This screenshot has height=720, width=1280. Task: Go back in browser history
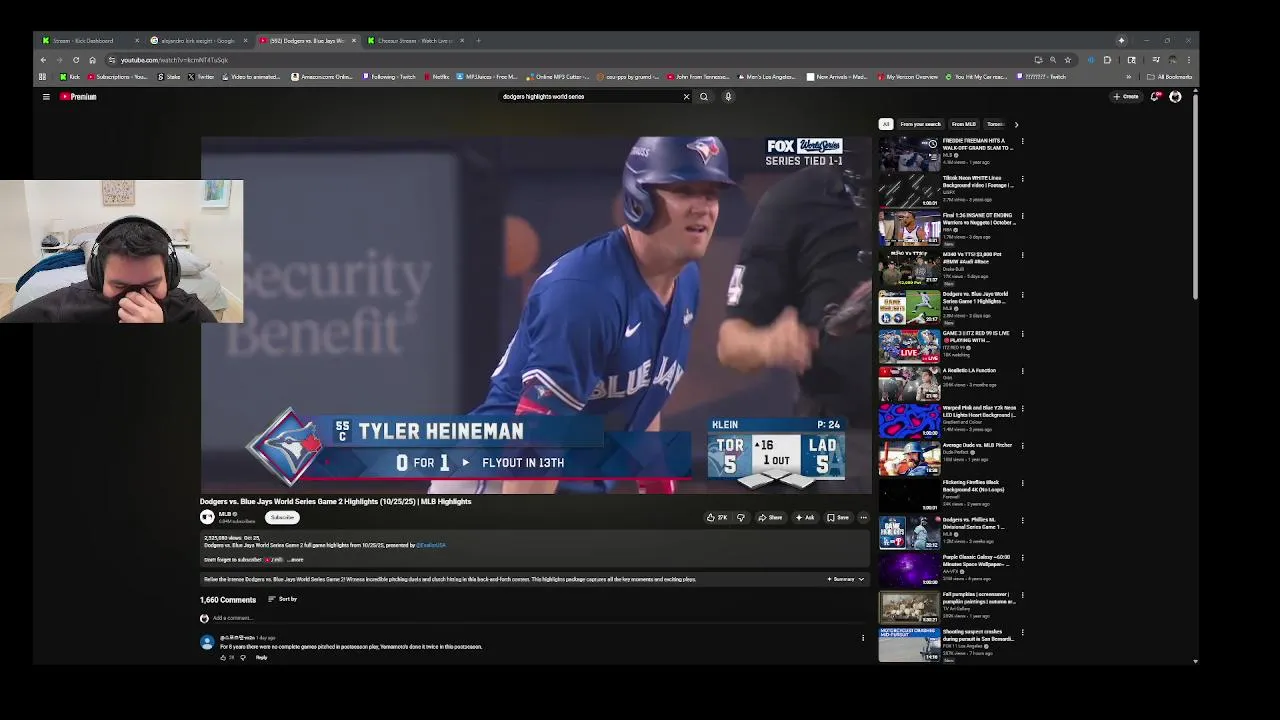[43, 60]
